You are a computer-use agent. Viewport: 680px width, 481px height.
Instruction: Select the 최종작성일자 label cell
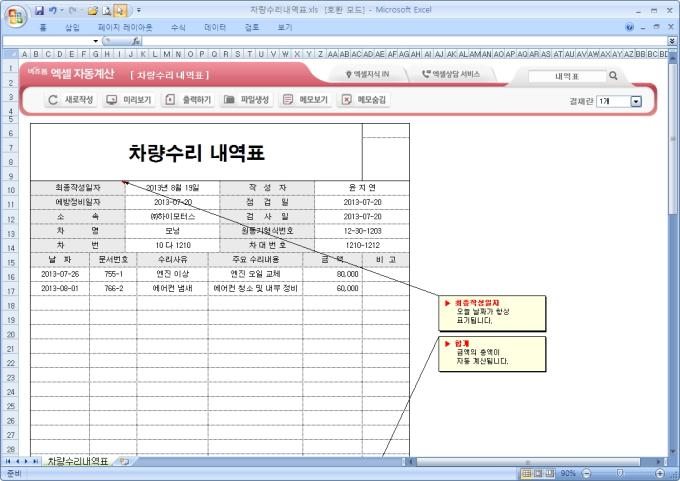(78, 188)
